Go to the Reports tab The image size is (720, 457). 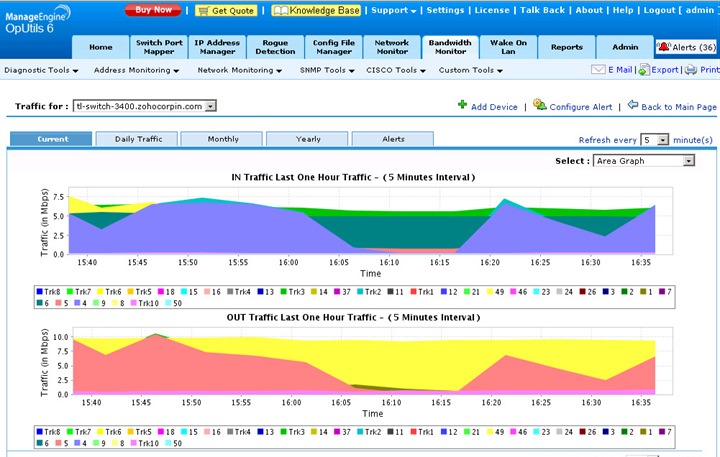click(x=567, y=47)
